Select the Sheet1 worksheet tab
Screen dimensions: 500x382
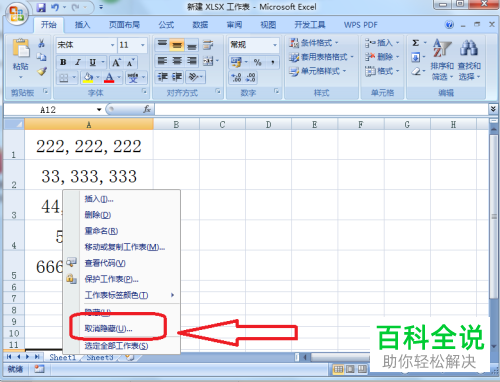click(x=62, y=357)
